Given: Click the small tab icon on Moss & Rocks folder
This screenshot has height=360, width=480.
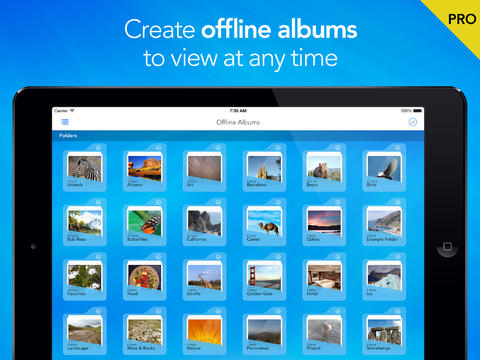Looking at the screenshot, I should [x=158, y=311].
